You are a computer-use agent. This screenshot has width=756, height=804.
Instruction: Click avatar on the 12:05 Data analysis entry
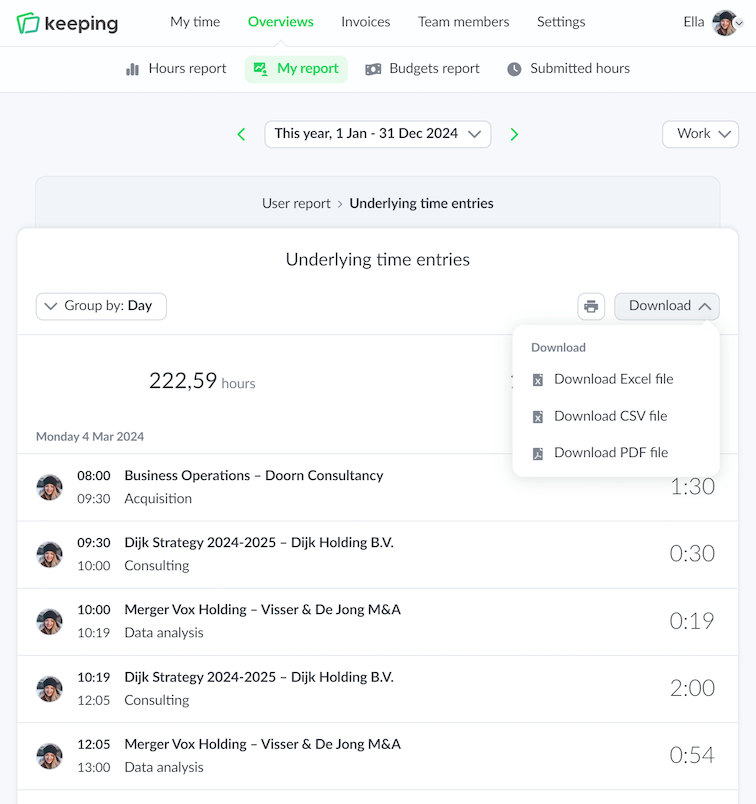(x=49, y=756)
